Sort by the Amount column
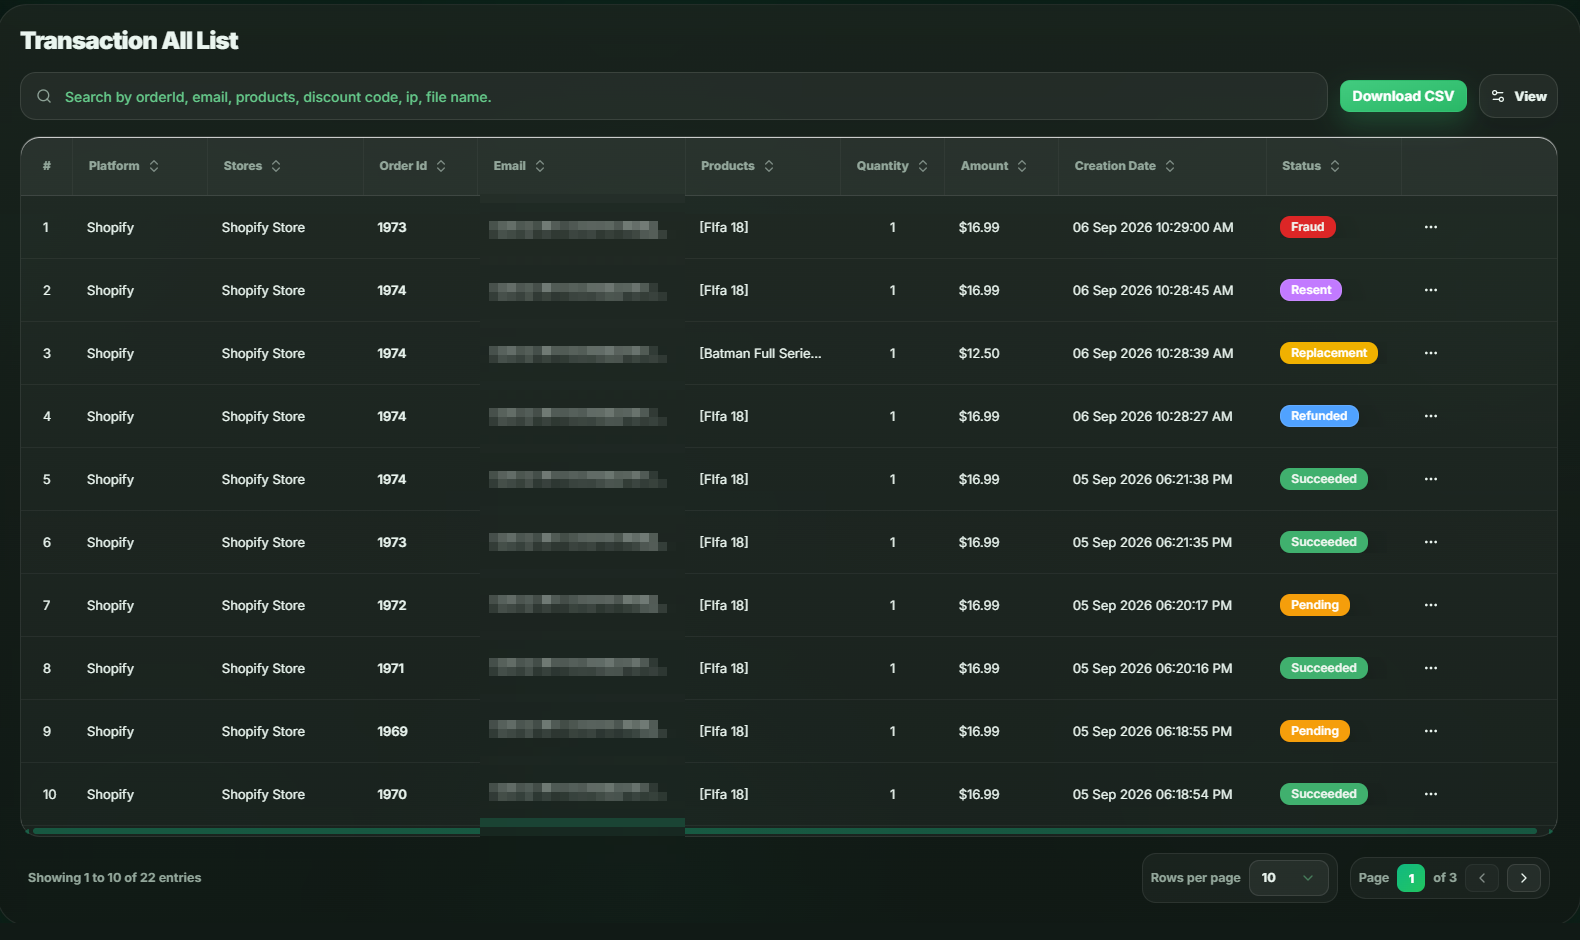 click(994, 166)
